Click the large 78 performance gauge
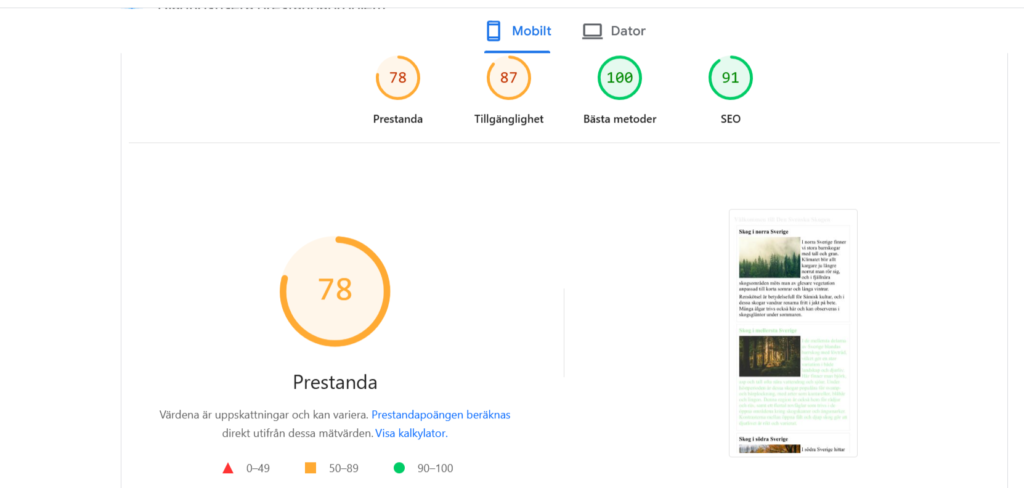1024x488 pixels. [x=335, y=290]
